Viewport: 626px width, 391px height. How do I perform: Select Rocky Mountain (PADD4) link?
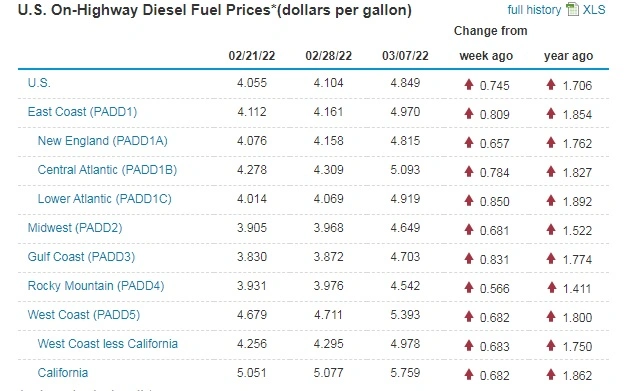coord(96,286)
